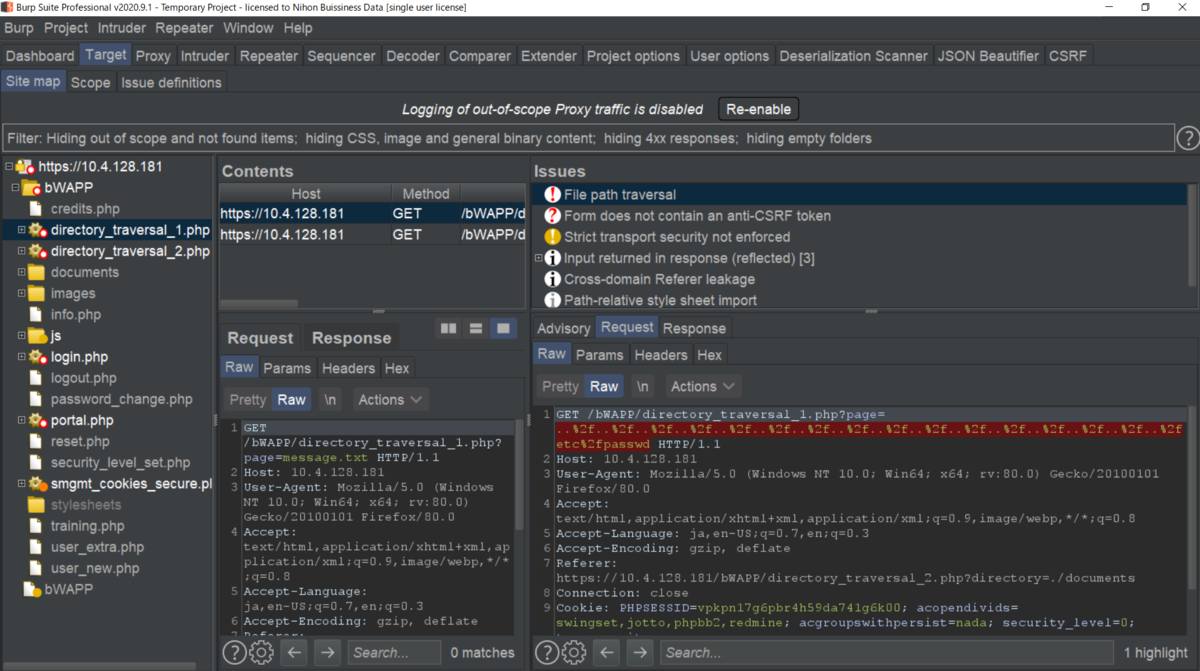The height and width of the screenshot is (671, 1200).
Task: Click the Cross-domain Referer leakage info icon
Action: pos(552,279)
